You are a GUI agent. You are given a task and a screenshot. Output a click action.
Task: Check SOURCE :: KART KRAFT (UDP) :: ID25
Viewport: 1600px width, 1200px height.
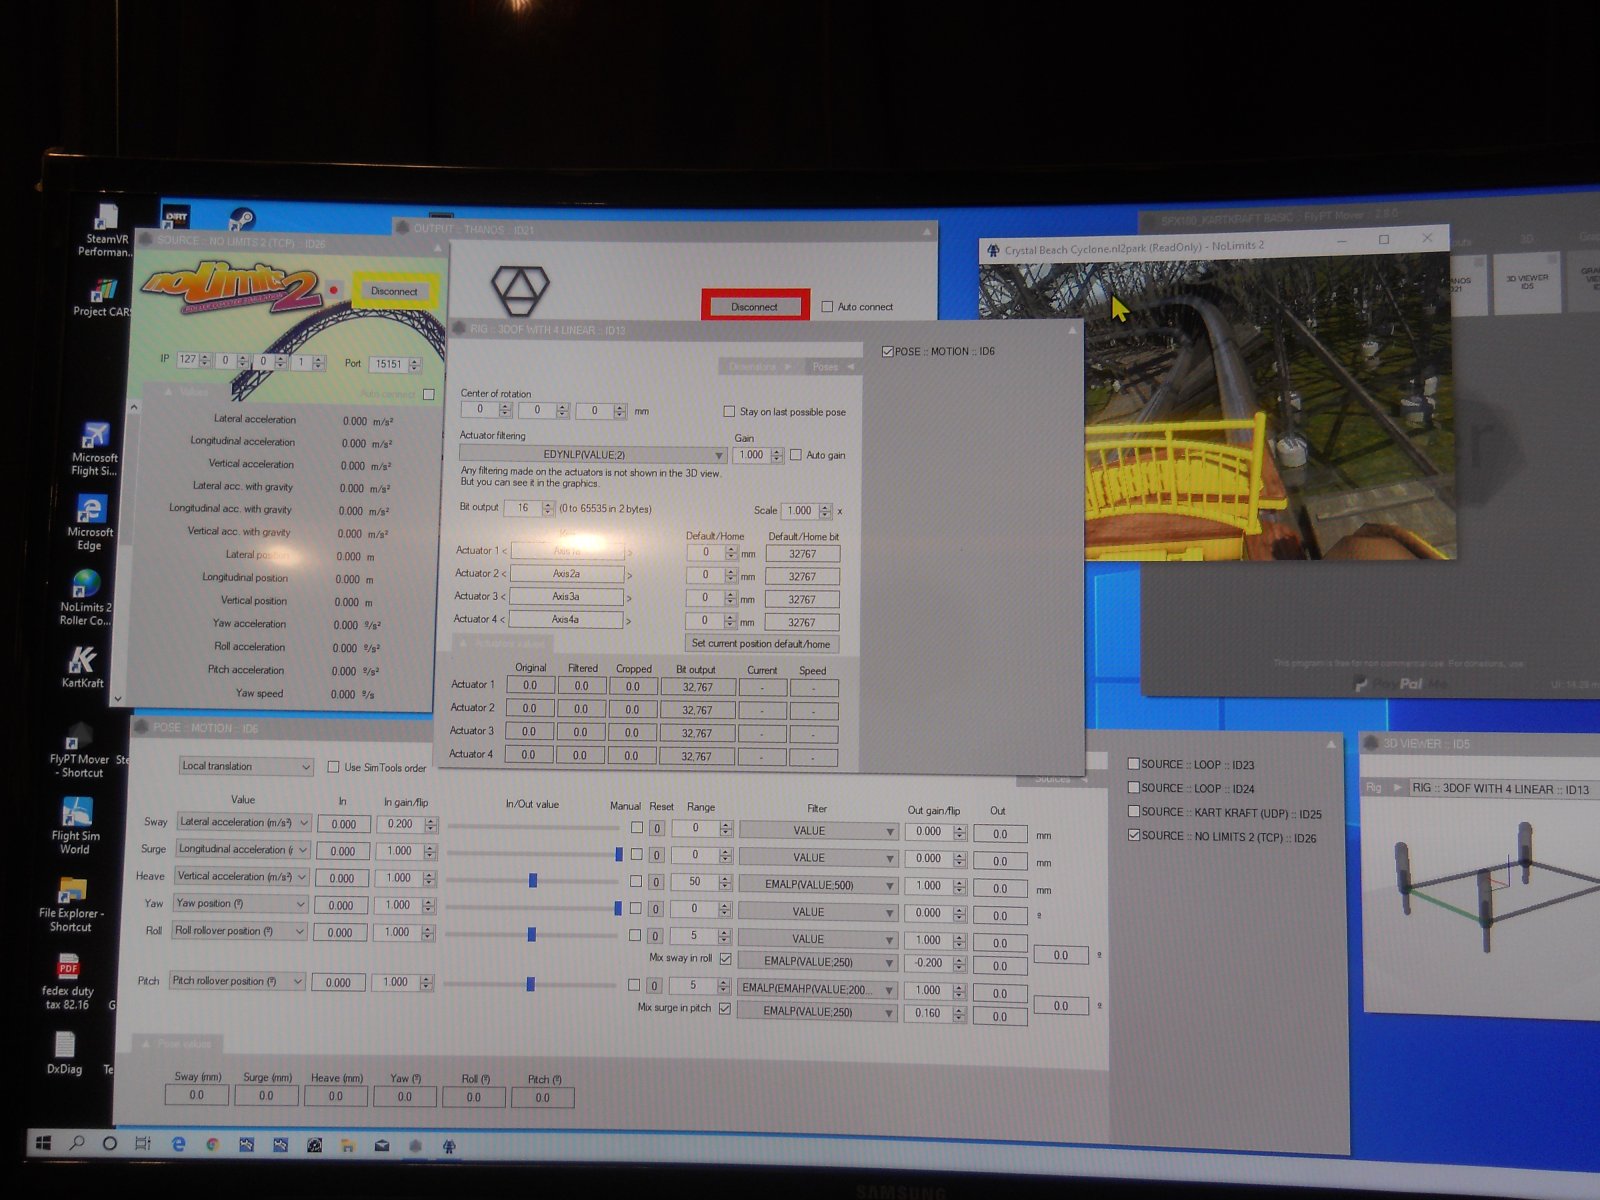pos(1134,812)
